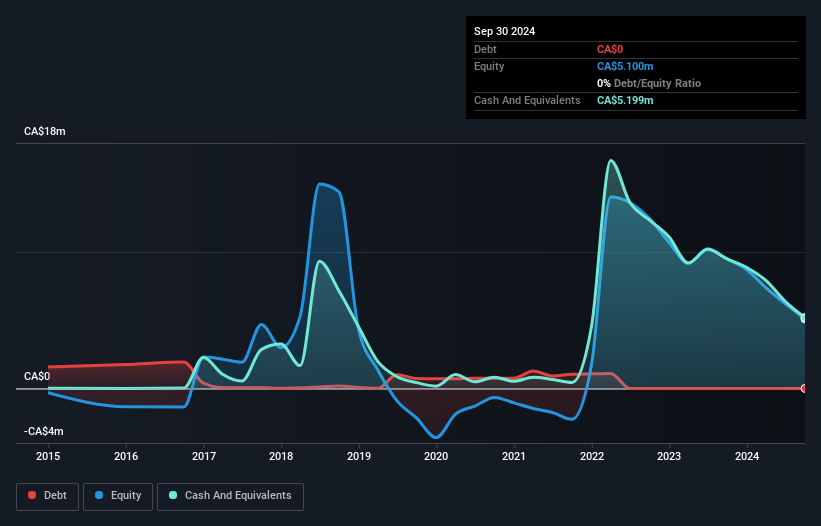Click the blue Equity legend dot
Screen dimensions: 821x526
[99, 495]
